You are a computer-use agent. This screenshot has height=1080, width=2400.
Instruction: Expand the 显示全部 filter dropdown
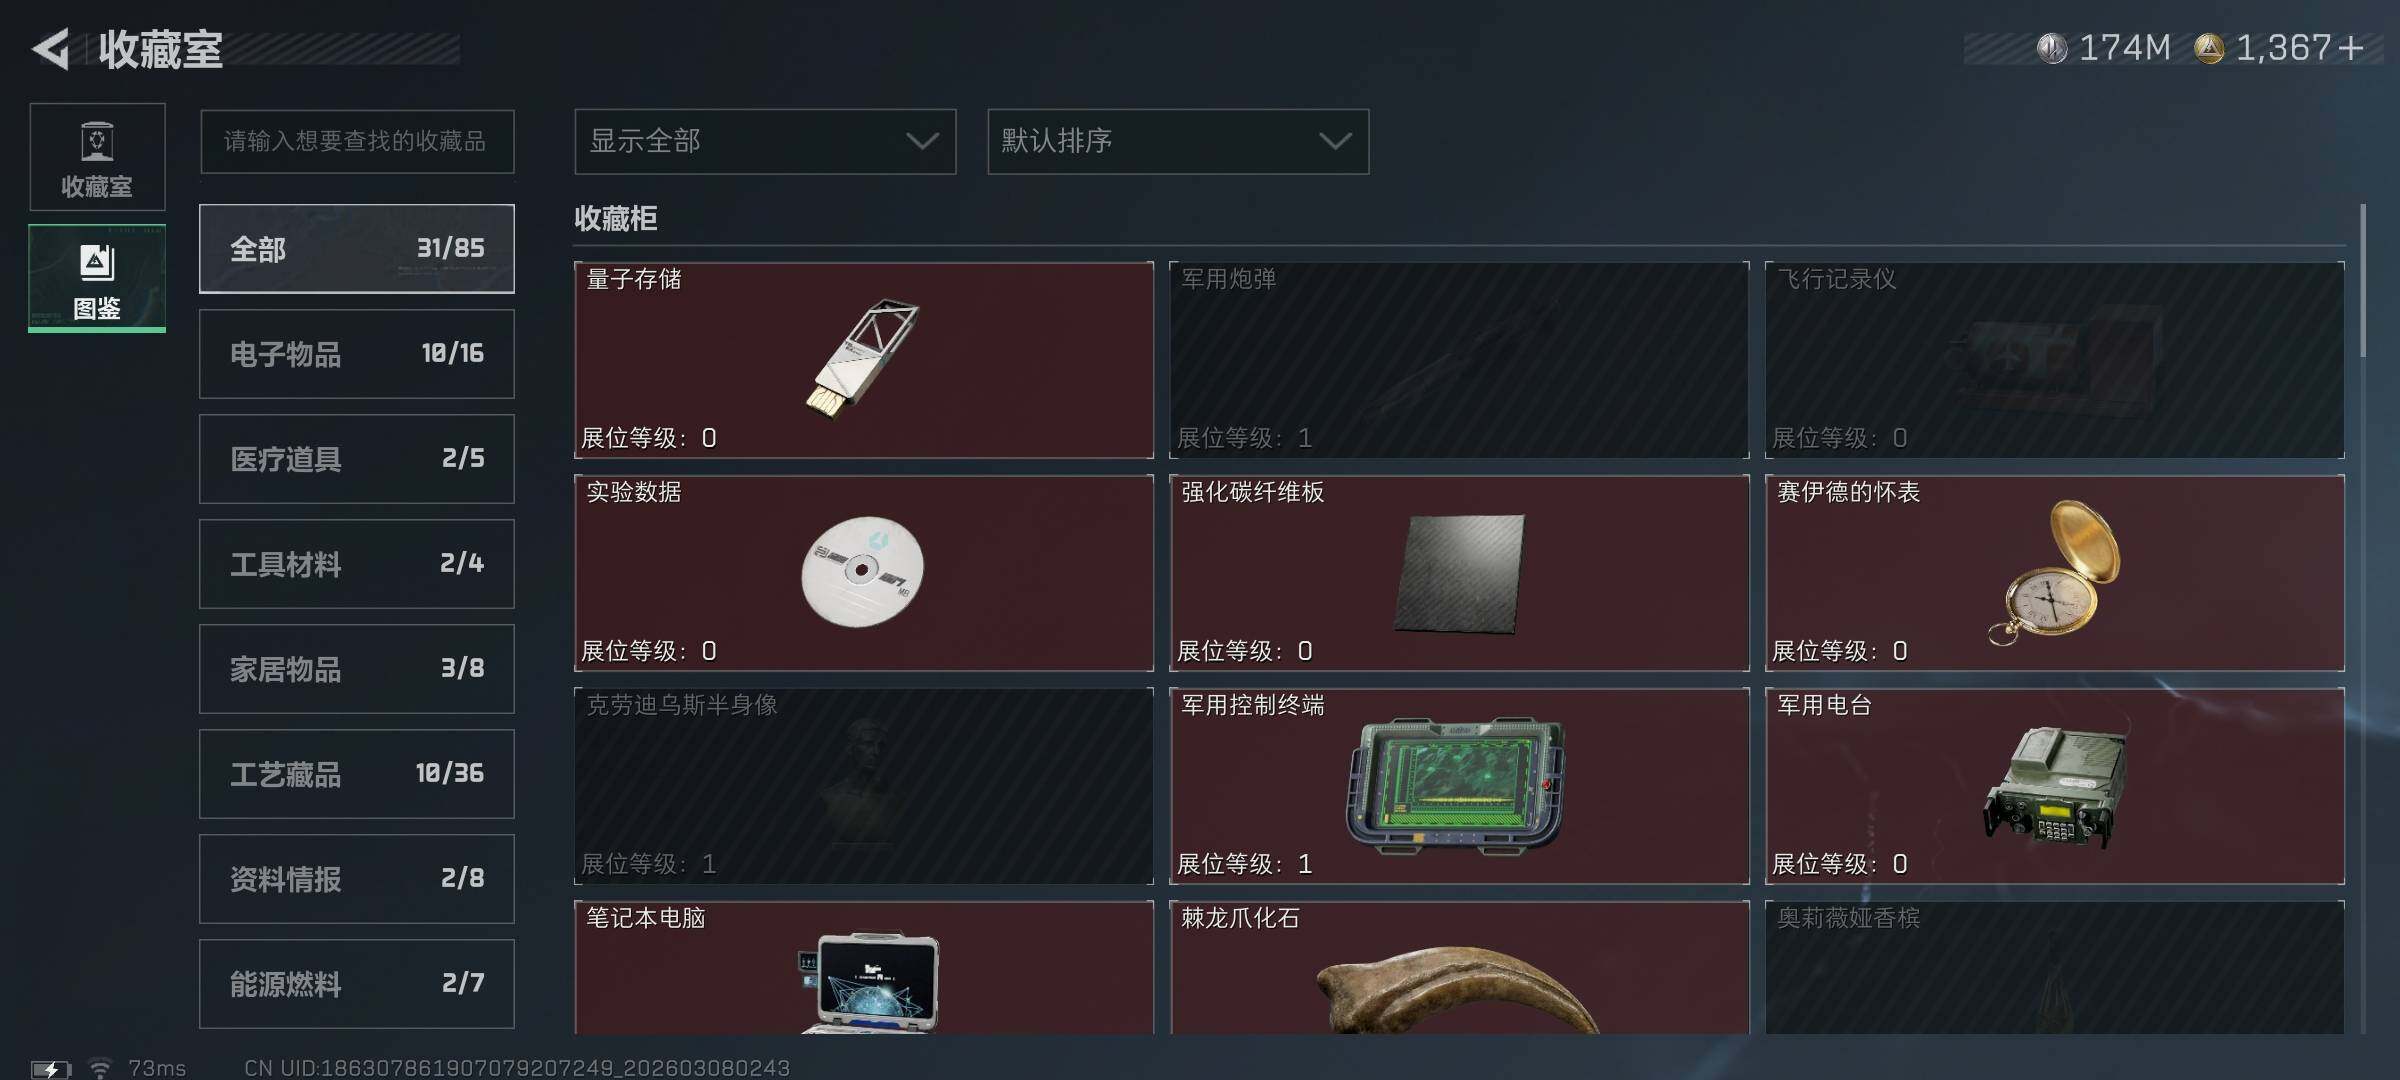pos(765,141)
